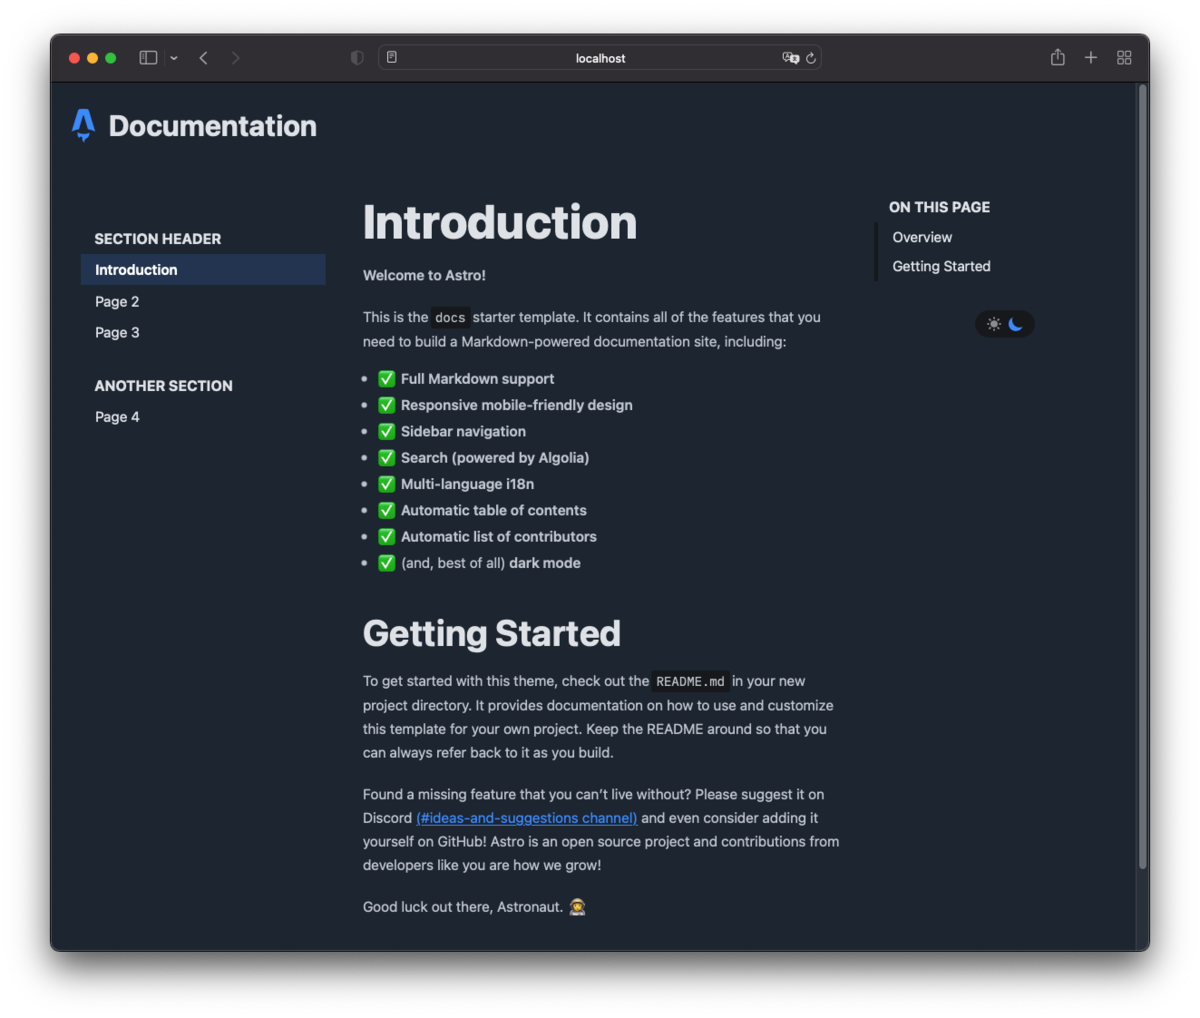Reload the page with refresh icon

point(811,58)
